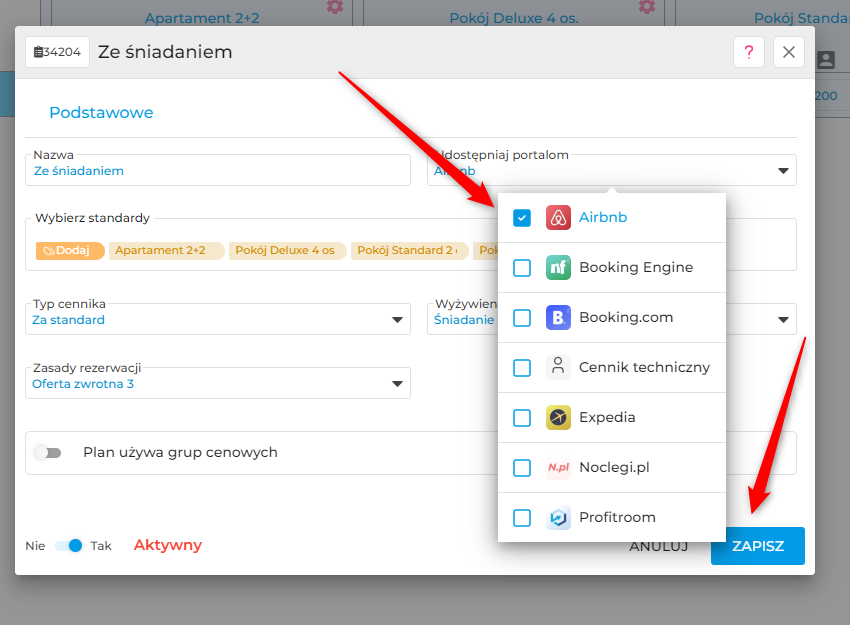This screenshot has width=850, height=625.
Task: Click the Pokój Deluxe 4 os. column header
Action: pos(514,18)
